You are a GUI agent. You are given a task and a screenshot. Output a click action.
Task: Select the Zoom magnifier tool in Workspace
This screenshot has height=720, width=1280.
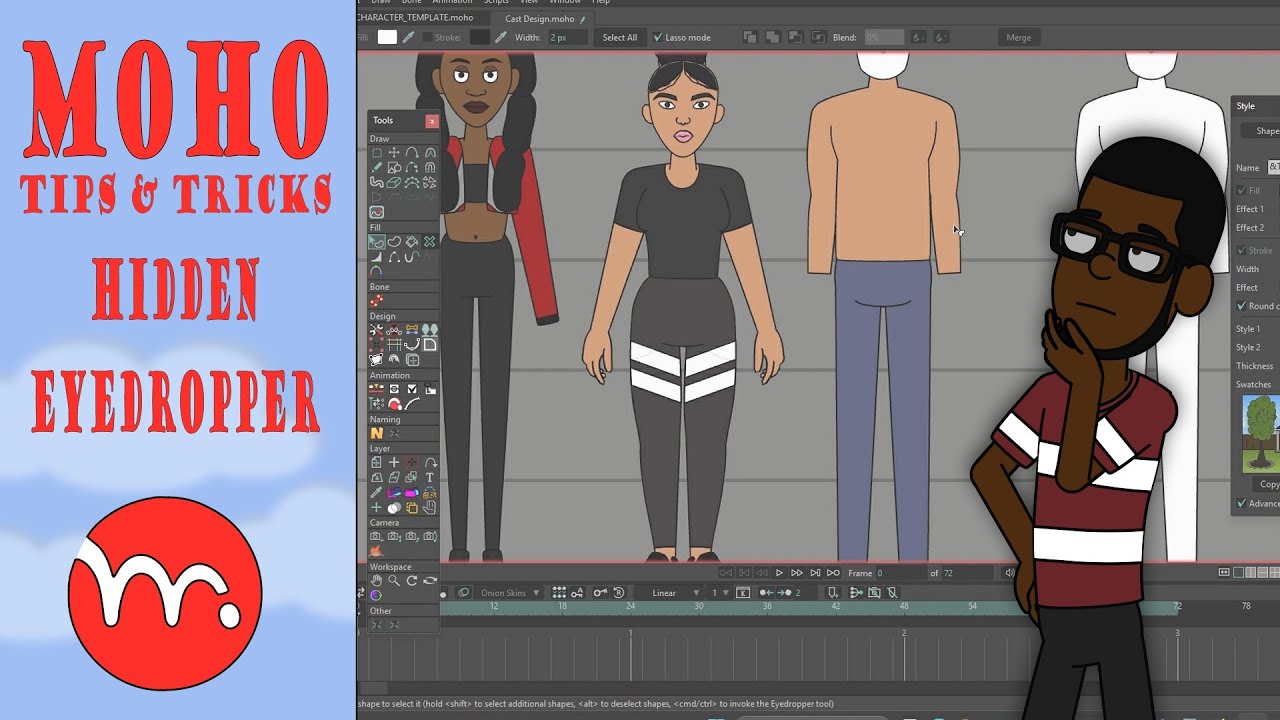[394, 580]
